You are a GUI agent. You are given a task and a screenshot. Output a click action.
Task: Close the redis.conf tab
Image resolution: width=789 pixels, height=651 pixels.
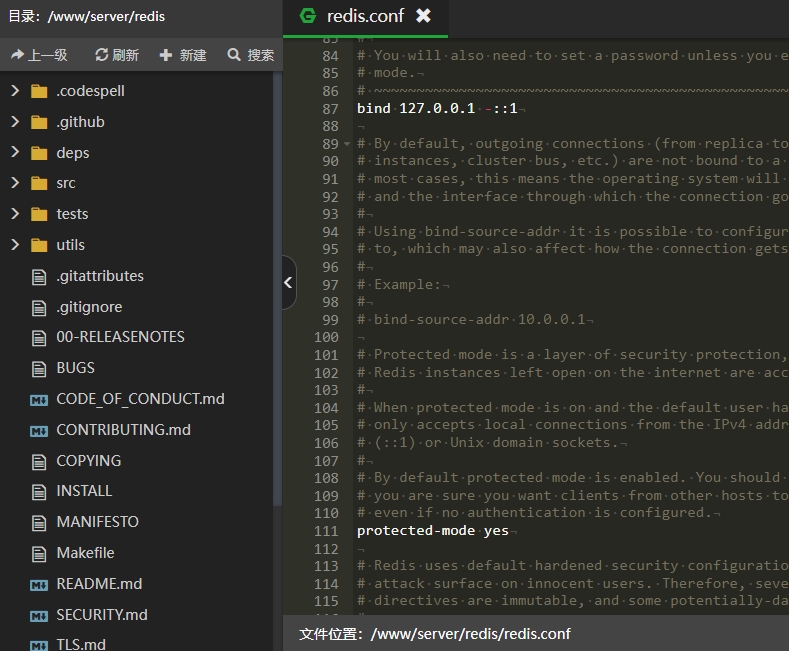[423, 16]
